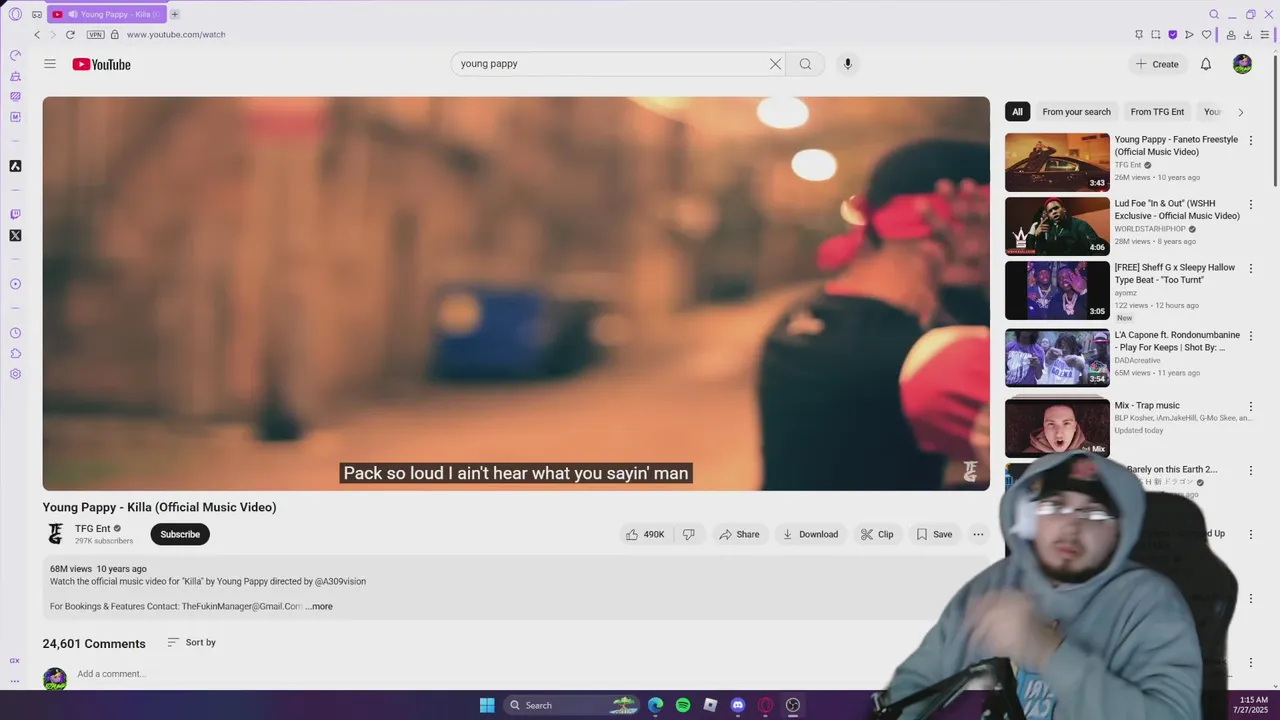Like the video (490K)
1280x720 pixels.
tap(645, 534)
